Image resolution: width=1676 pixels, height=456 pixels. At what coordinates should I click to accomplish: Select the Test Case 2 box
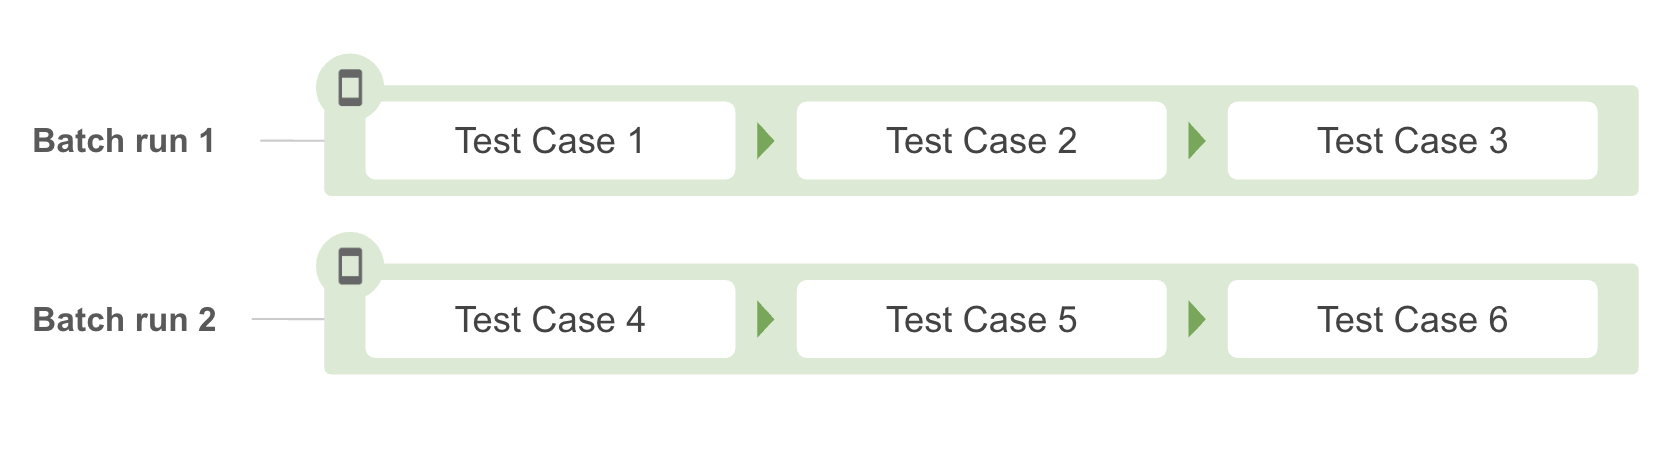pyautogui.click(x=981, y=141)
